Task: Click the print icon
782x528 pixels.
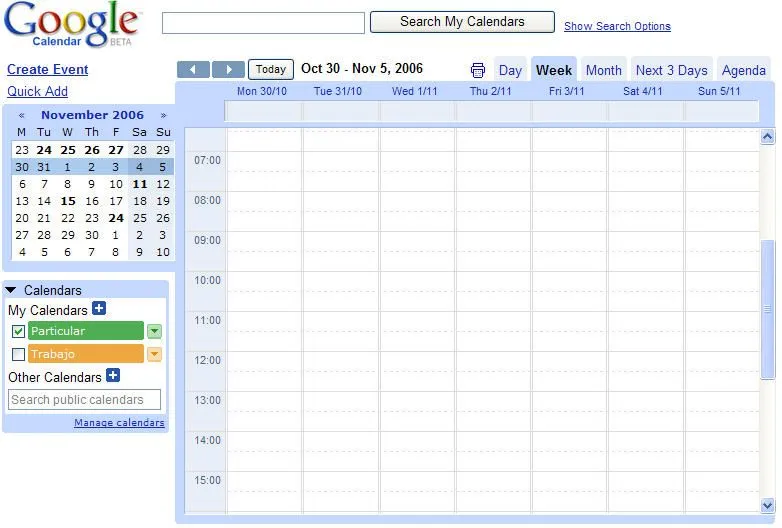Action: 477,70
